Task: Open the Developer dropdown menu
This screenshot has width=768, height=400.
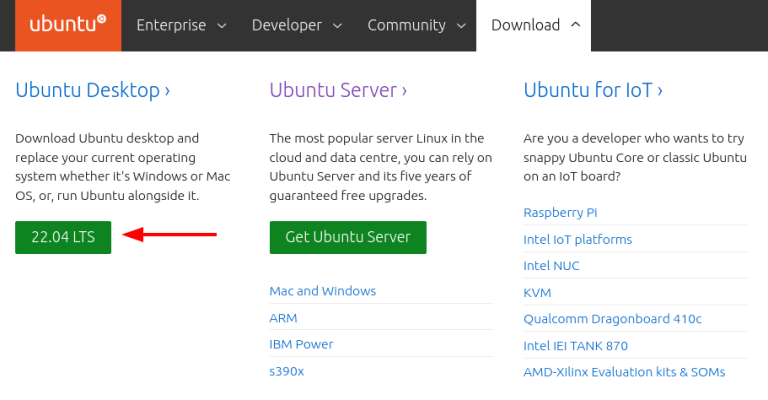Action: (295, 25)
